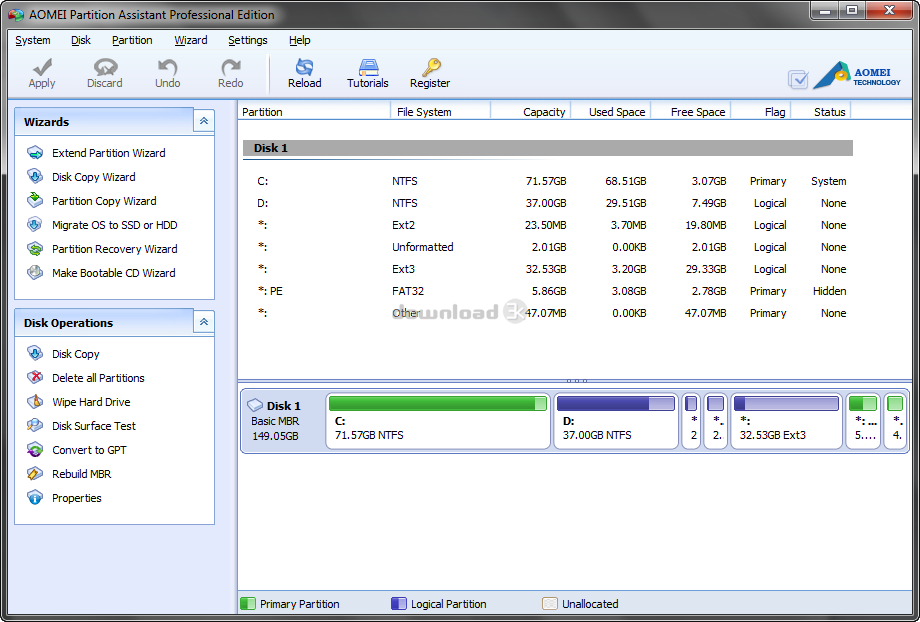Click the Rebuild MBR icon
The width and height of the screenshot is (920, 622).
[x=35, y=474]
